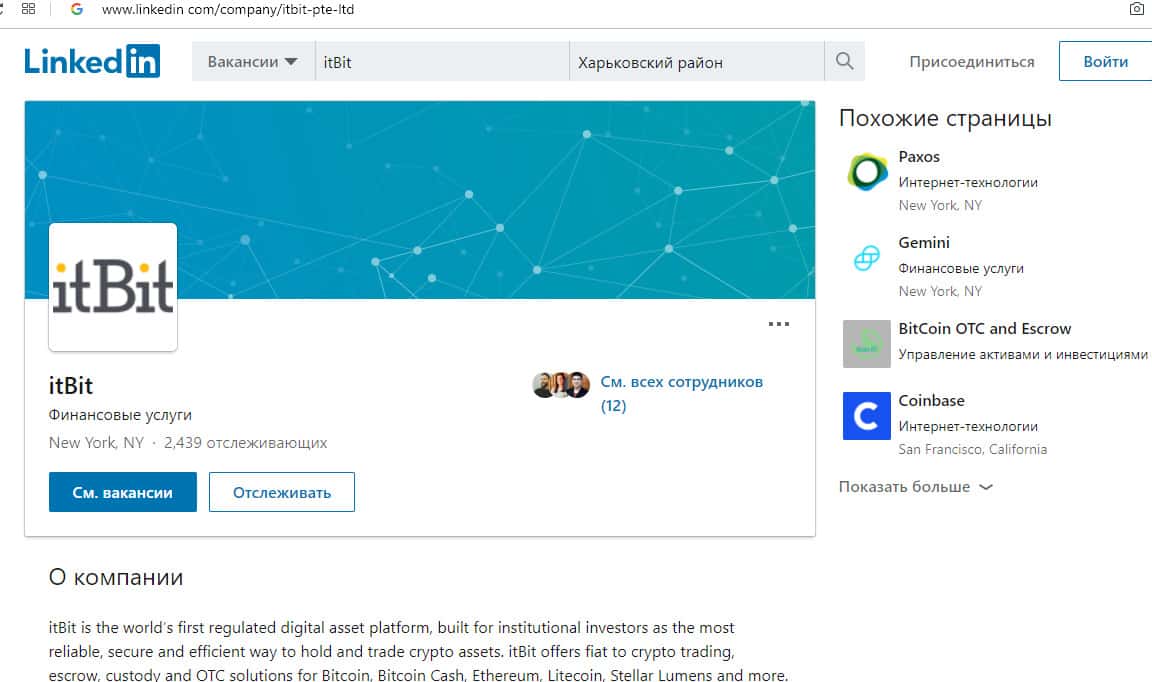Click the Присоединиться link
This screenshot has height=682, width=1152.
[971, 62]
